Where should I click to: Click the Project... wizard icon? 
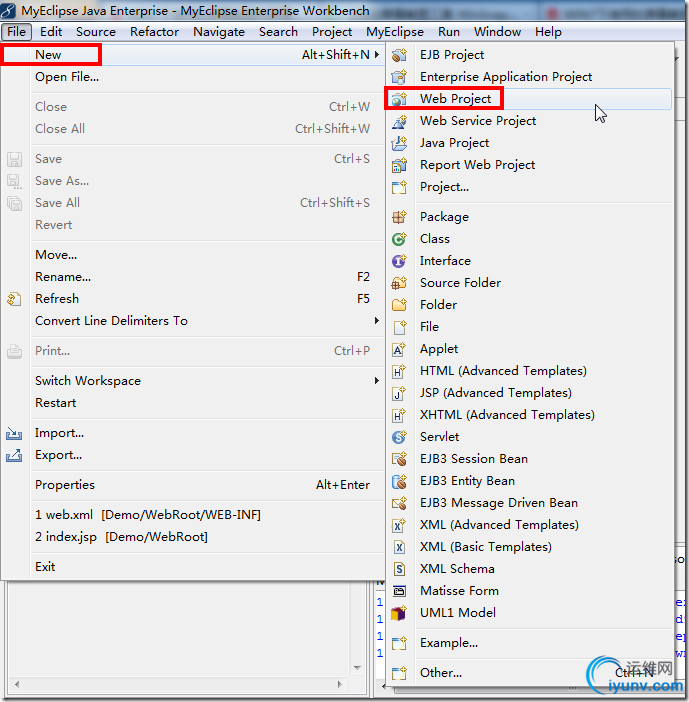click(x=399, y=187)
